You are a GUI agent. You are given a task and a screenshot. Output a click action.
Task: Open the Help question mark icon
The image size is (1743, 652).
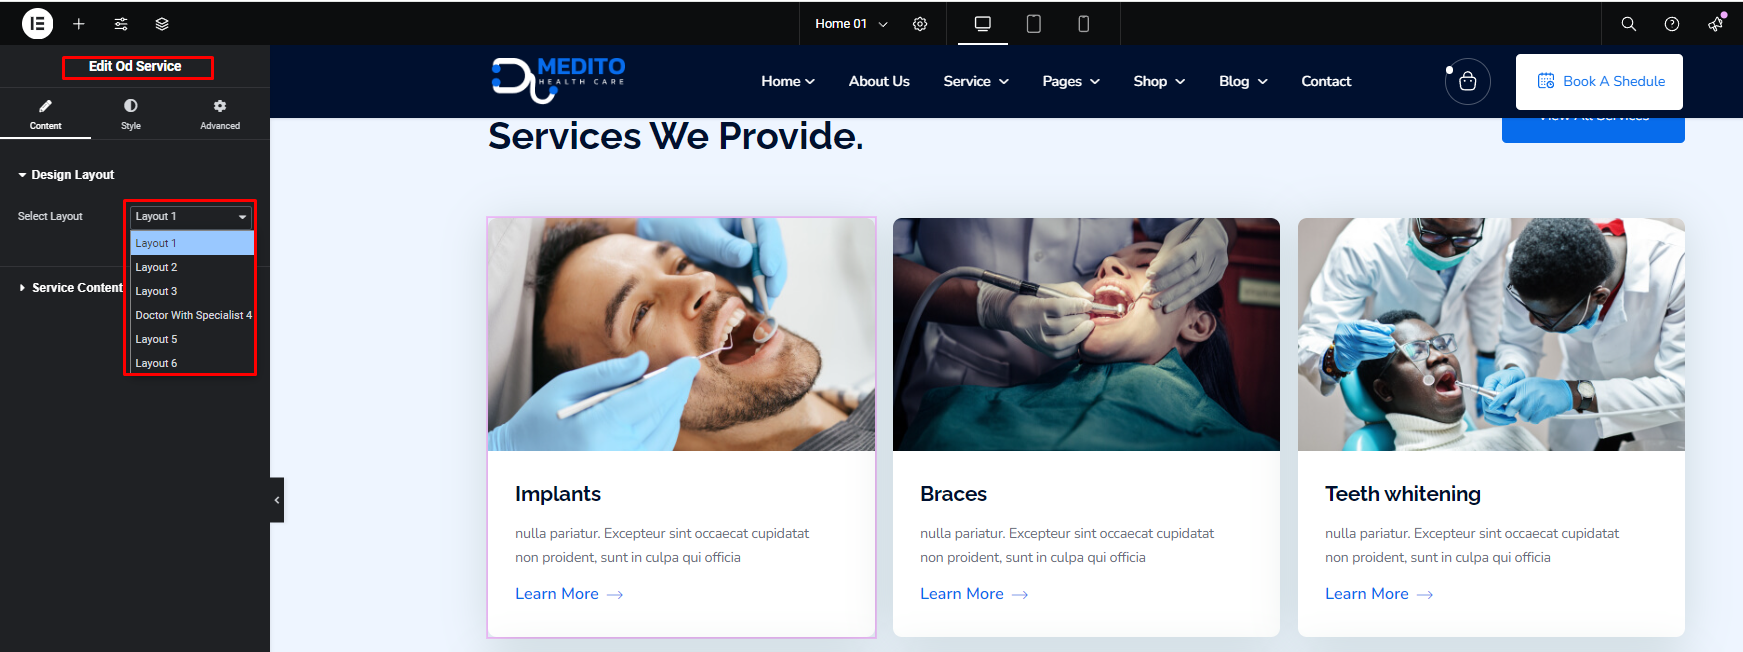pyautogui.click(x=1672, y=24)
